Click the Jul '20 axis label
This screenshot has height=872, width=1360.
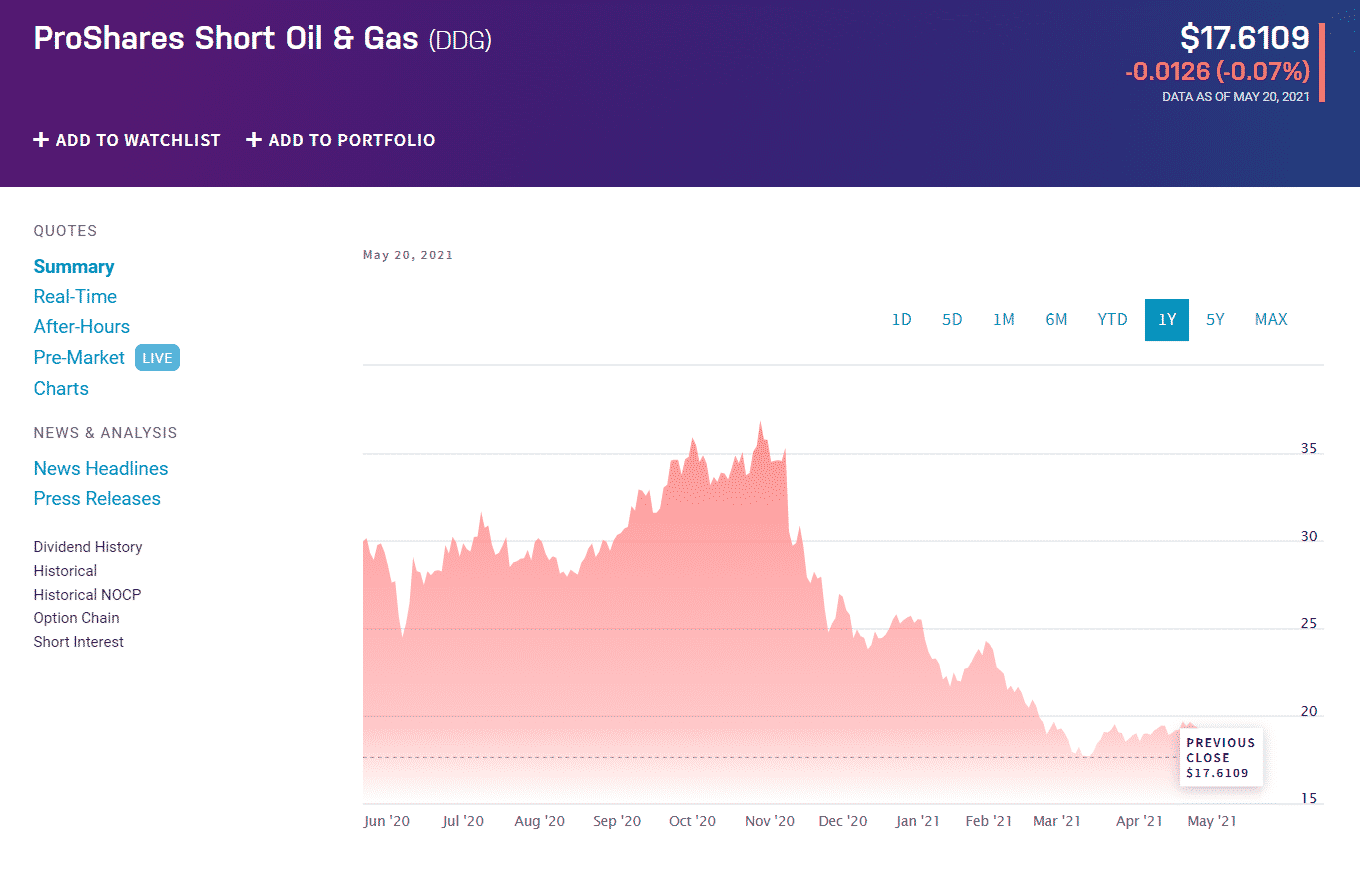click(463, 821)
